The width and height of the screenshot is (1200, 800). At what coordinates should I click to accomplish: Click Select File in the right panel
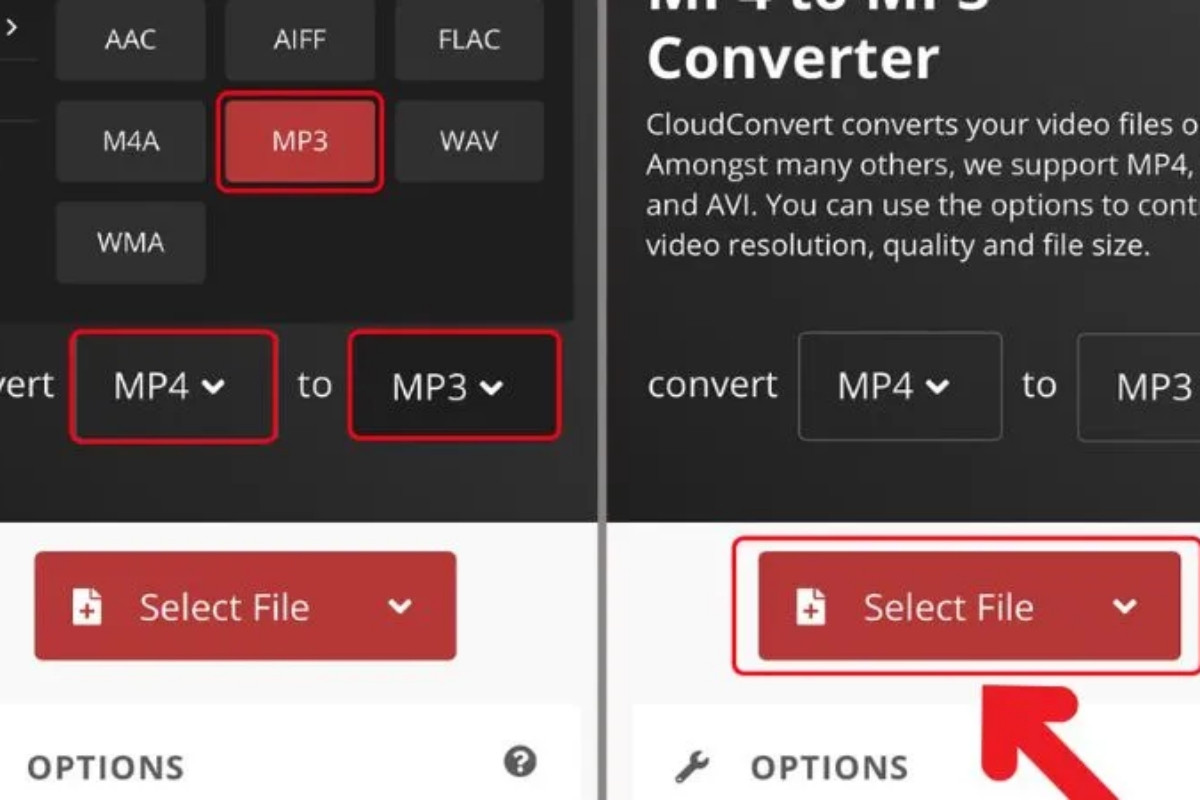click(969, 606)
